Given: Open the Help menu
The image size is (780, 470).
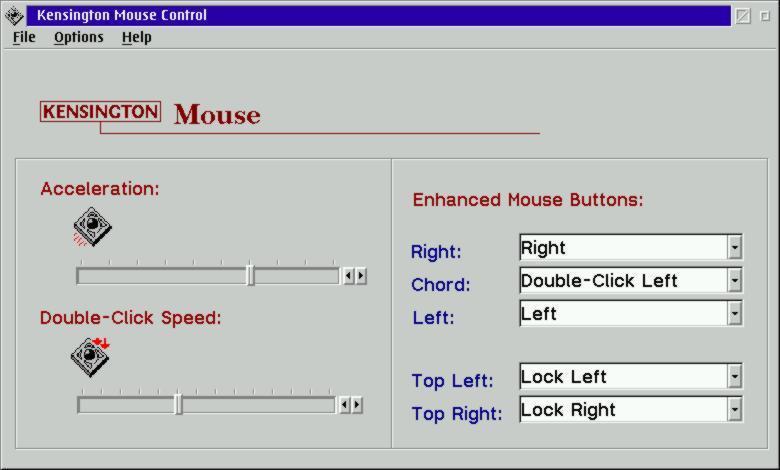Looking at the screenshot, I should click(136, 37).
